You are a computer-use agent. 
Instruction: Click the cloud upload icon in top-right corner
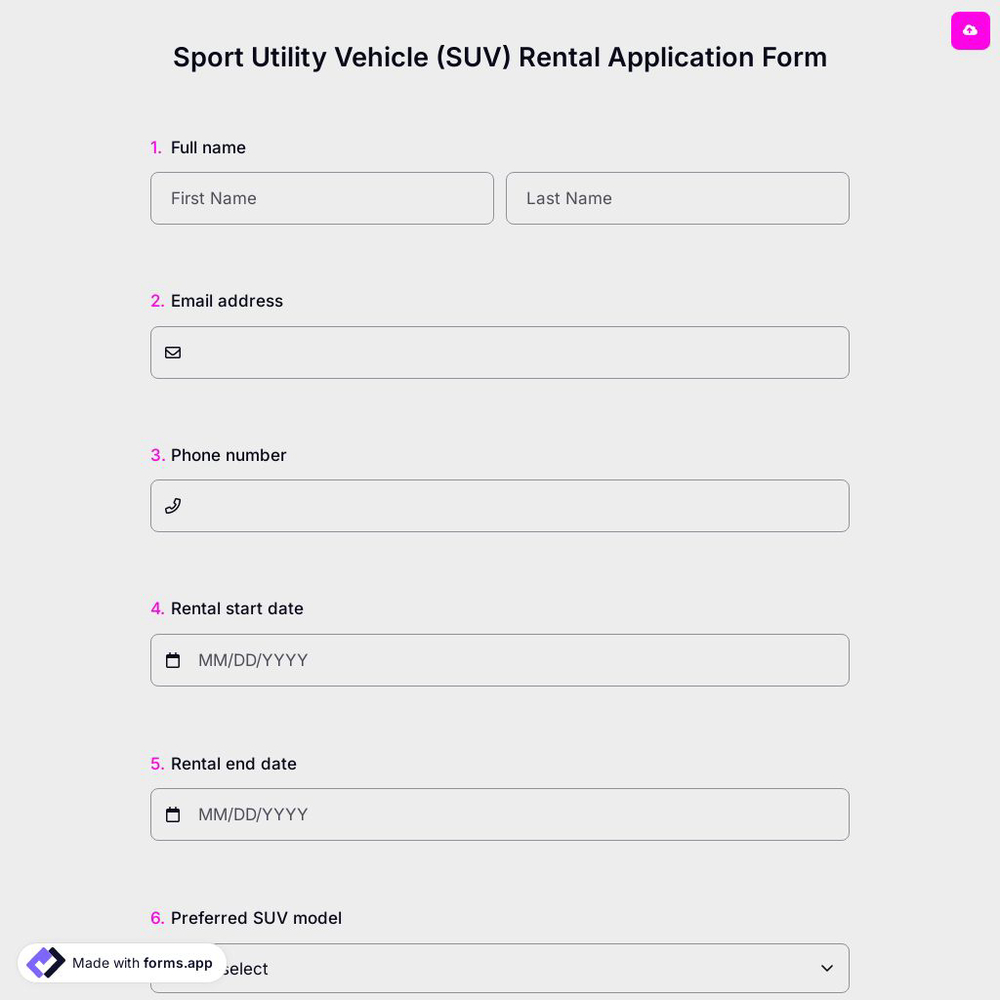tap(970, 31)
